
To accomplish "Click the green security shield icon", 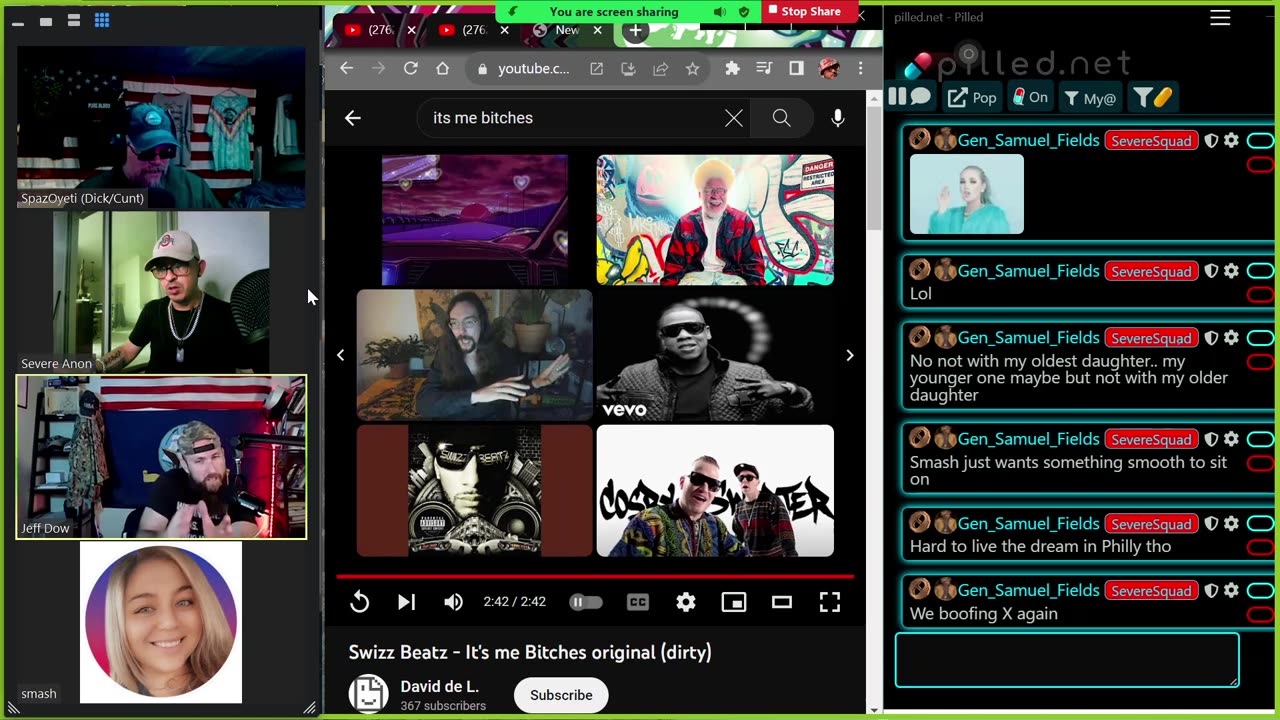I will point(744,12).
